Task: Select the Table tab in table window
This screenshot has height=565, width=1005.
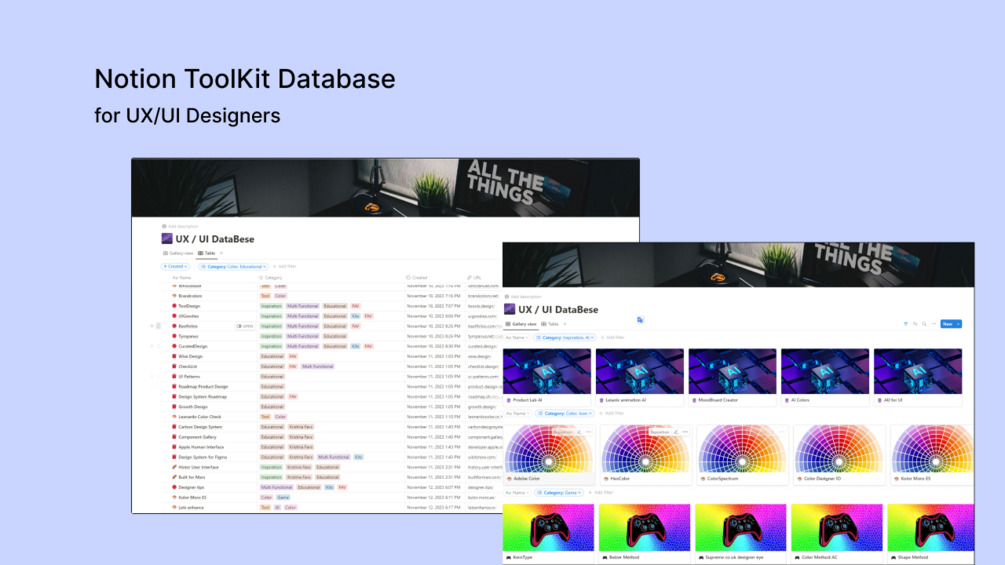Action: tap(206, 254)
